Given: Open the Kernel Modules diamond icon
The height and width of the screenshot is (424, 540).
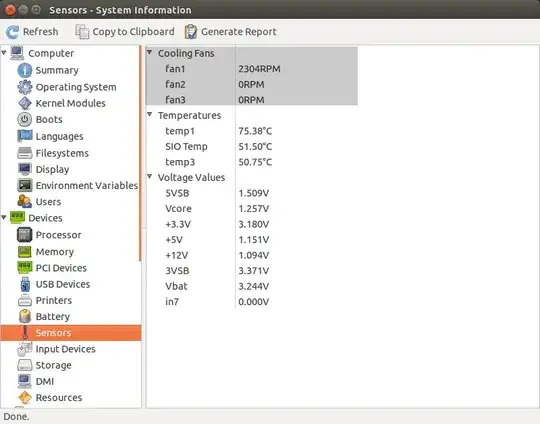Looking at the screenshot, I should [24, 103].
